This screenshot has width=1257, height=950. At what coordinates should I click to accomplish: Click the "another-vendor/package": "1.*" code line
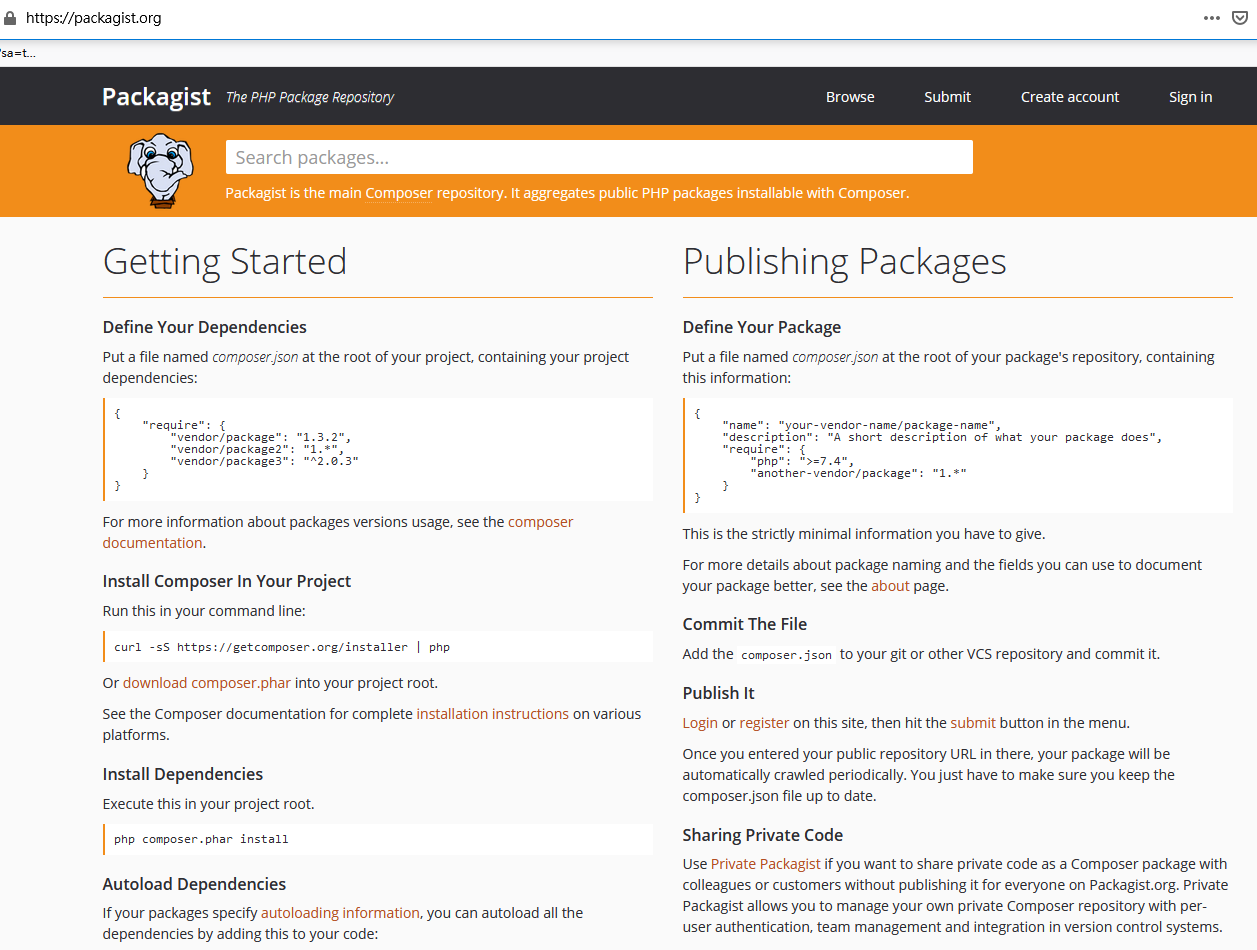pyautogui.click(x=858, y=473)
